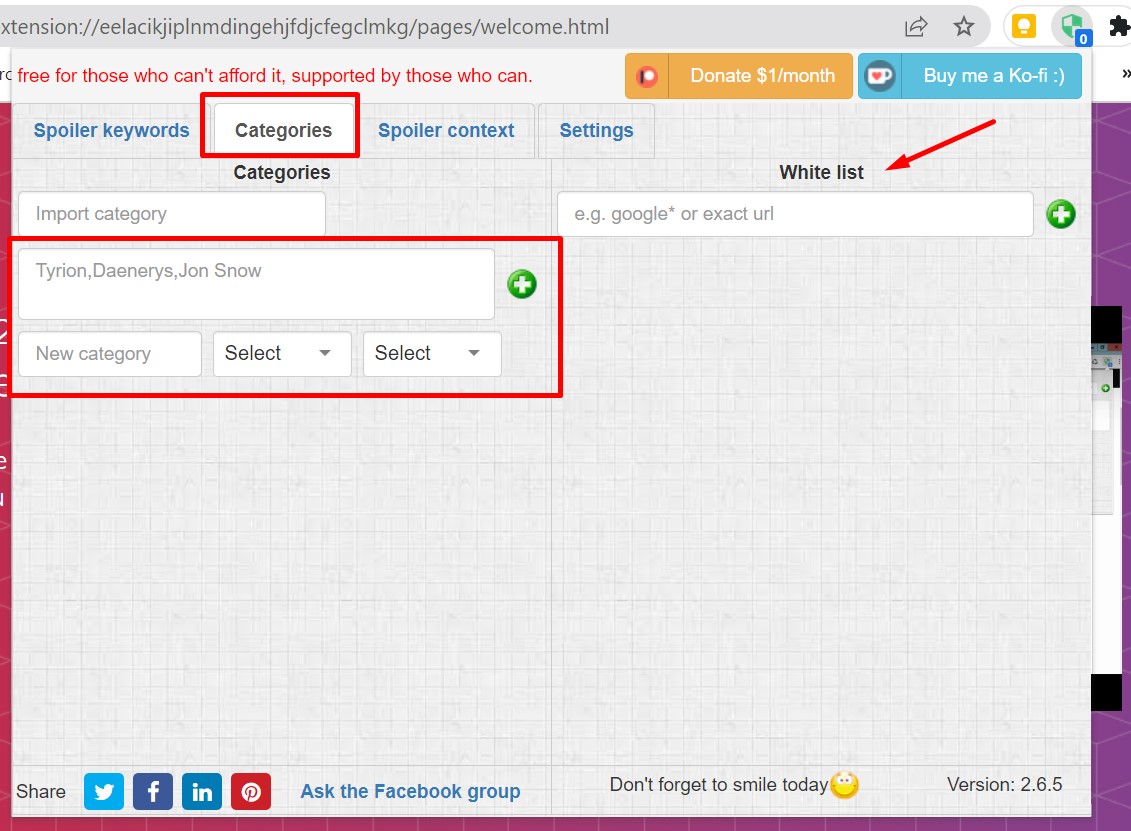The image size is (1131, 831).
Task: Open the extensions puzzle piece menu
Action: (1119, 27)
